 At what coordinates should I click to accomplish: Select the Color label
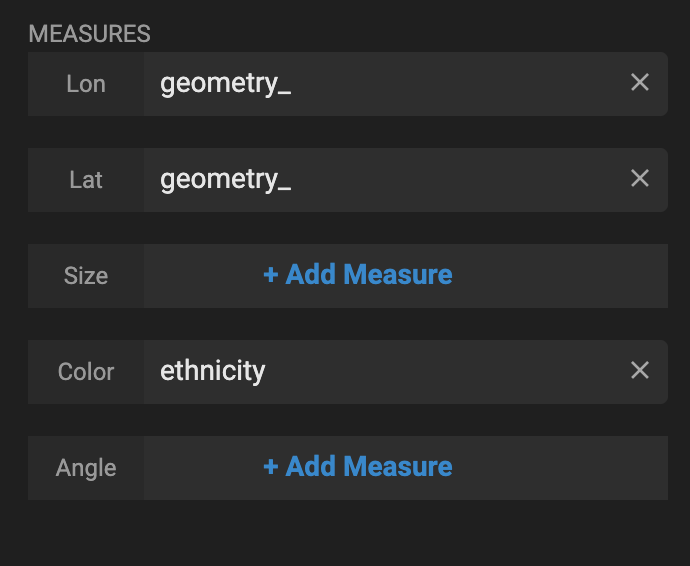point(86,372)
